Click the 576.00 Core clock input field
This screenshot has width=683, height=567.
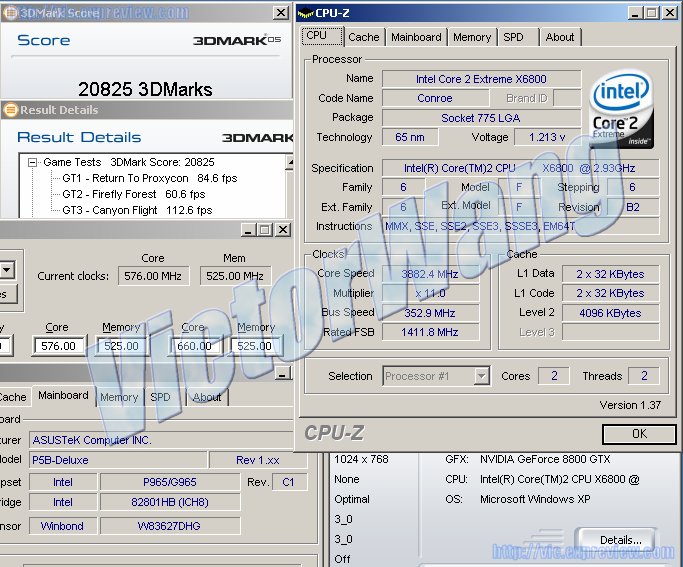[x=59, y=346]
